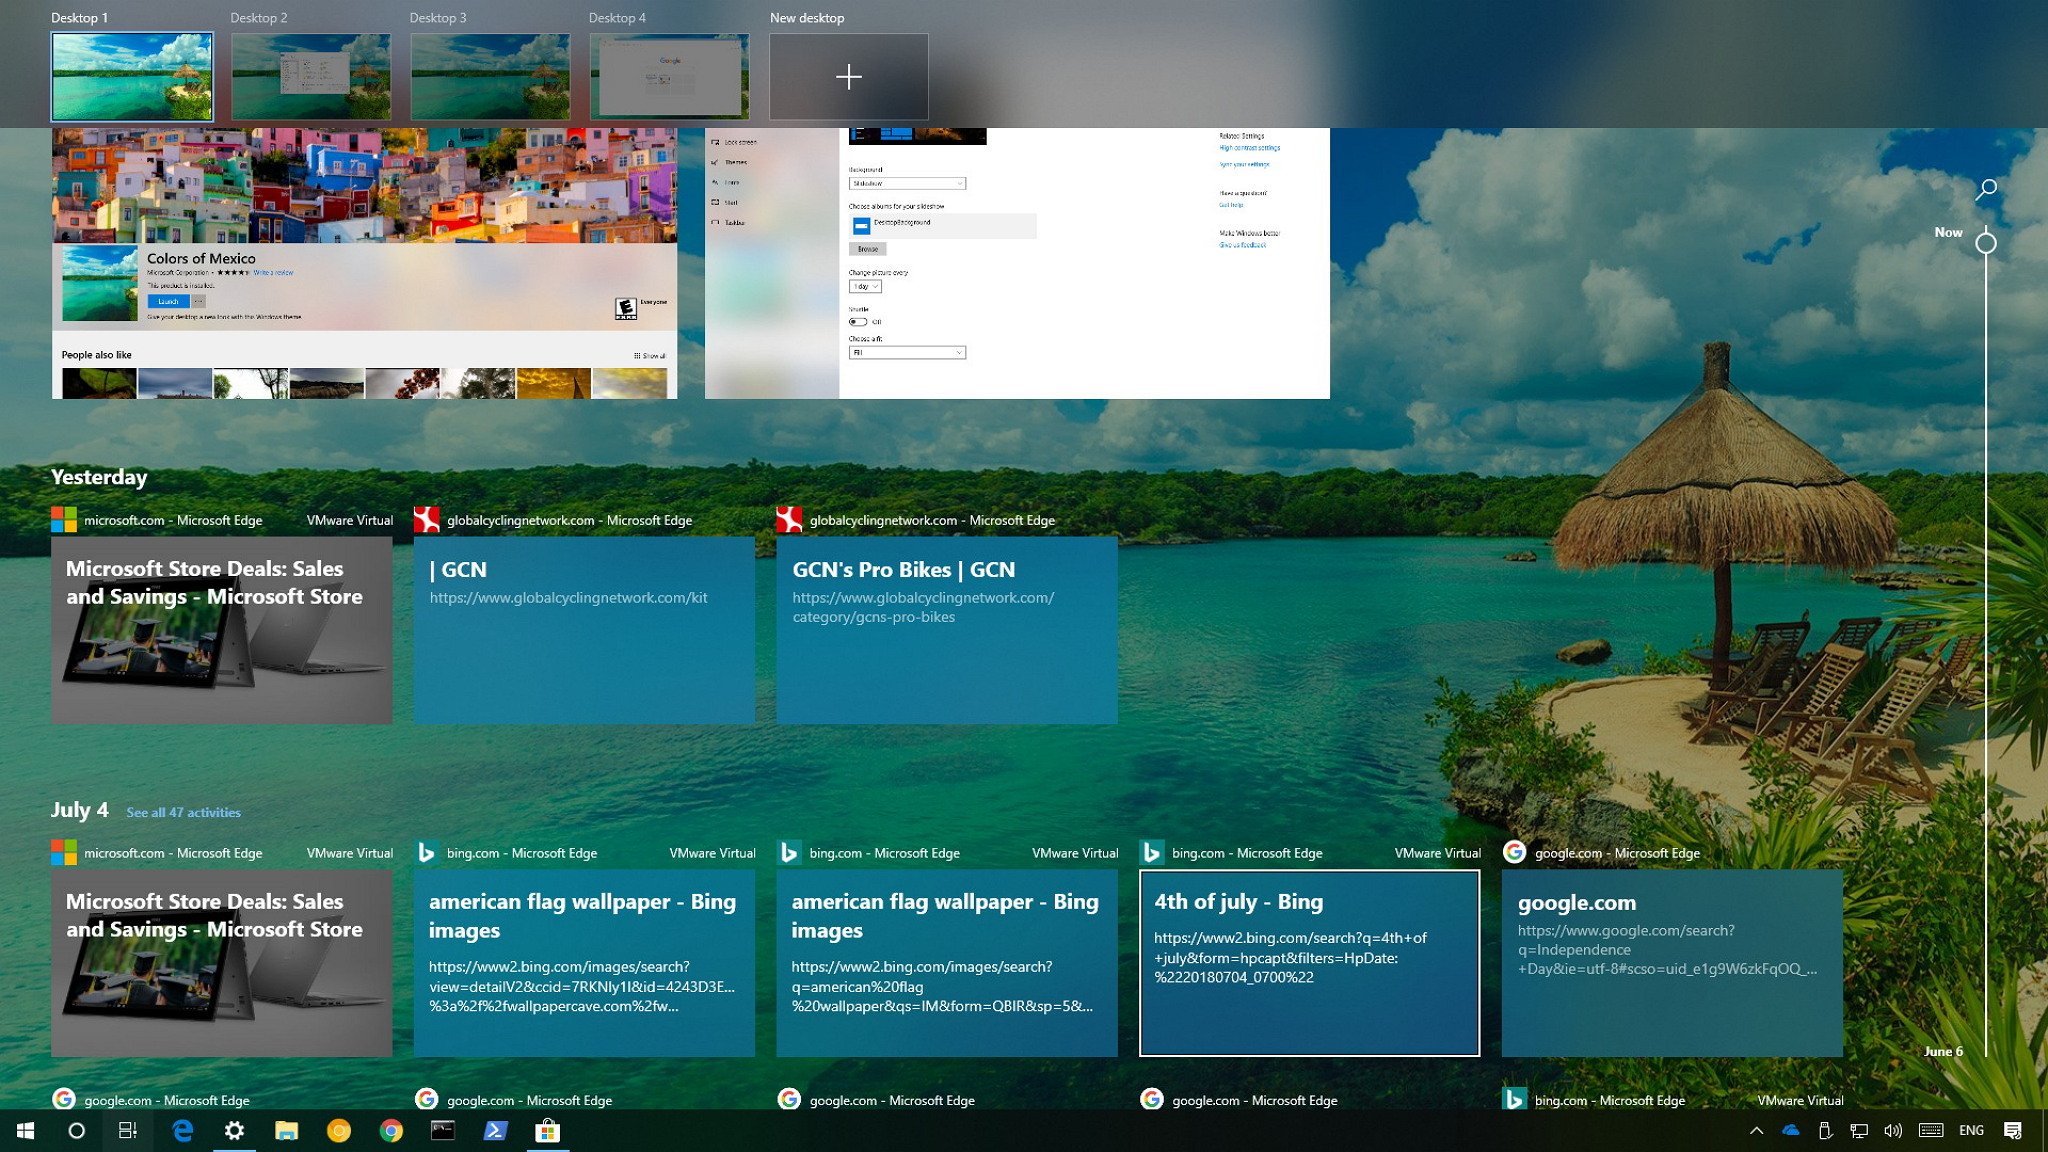This screenshot has height=1152, width=2048.
Task: Open File Explorer taskbar icon
Action: click(x=287, y=1131)
